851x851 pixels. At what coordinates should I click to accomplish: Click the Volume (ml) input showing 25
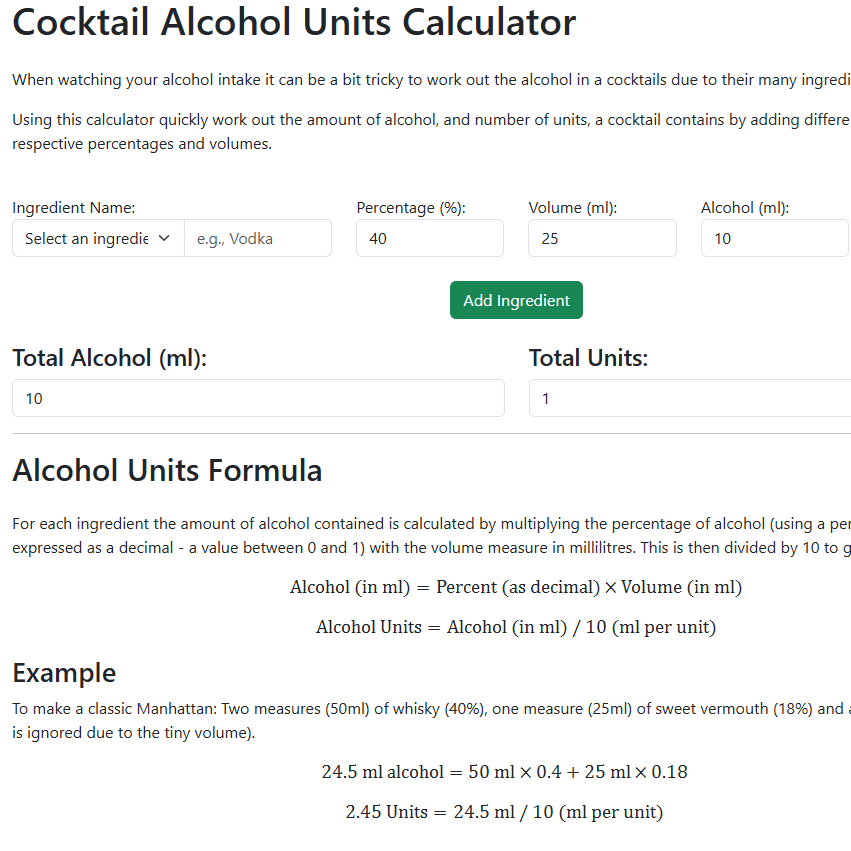point(602,238)
